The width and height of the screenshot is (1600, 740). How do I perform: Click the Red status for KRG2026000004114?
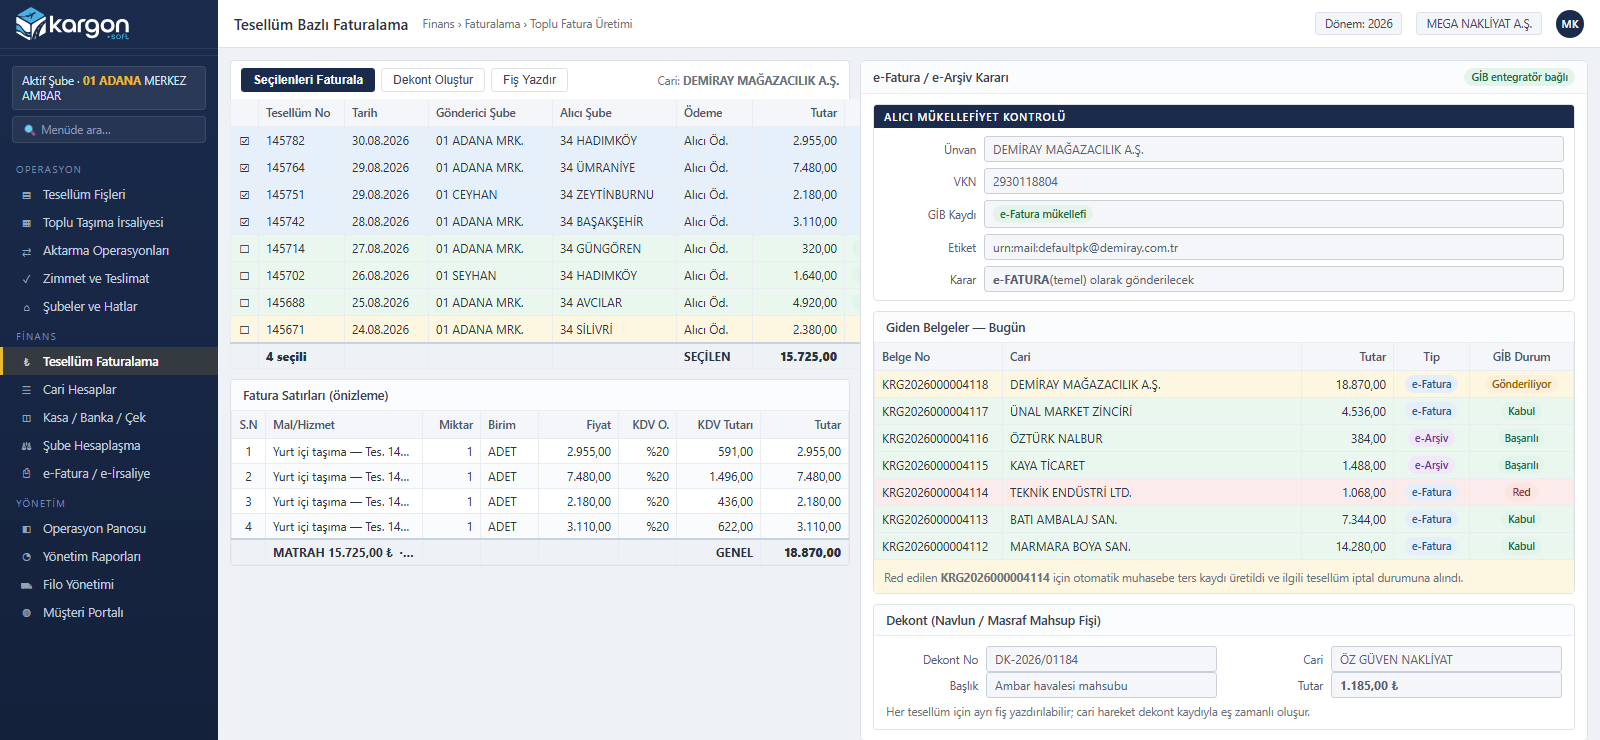pyautogui.click(x=1521, y=493)
